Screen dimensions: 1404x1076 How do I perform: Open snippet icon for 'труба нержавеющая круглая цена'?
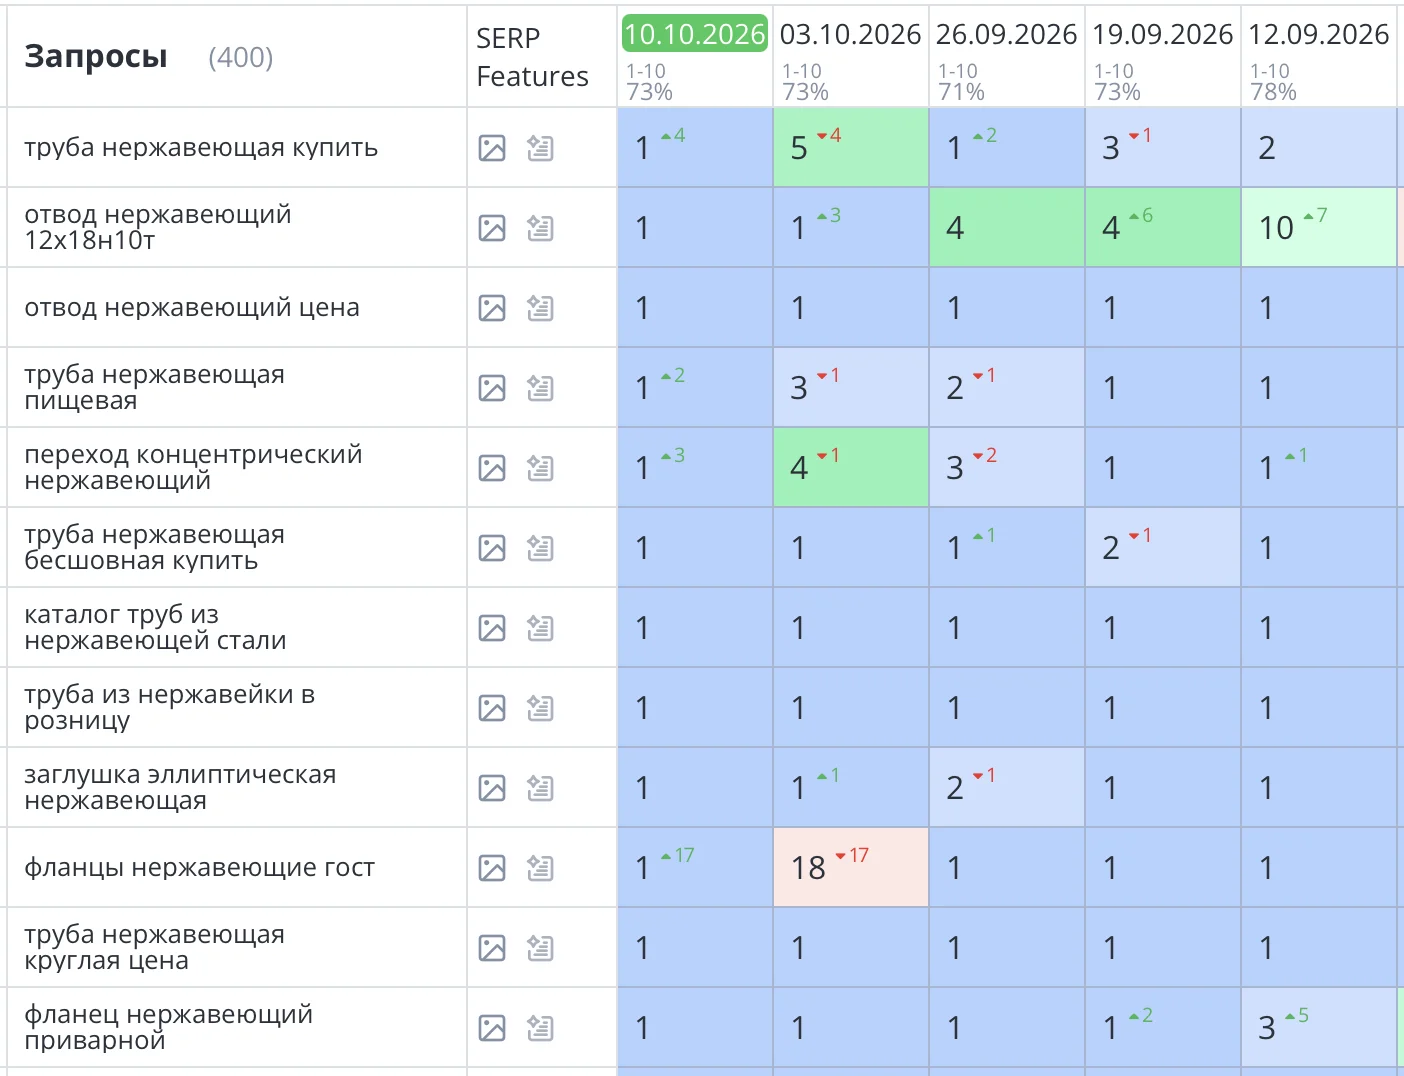[540, 948]
